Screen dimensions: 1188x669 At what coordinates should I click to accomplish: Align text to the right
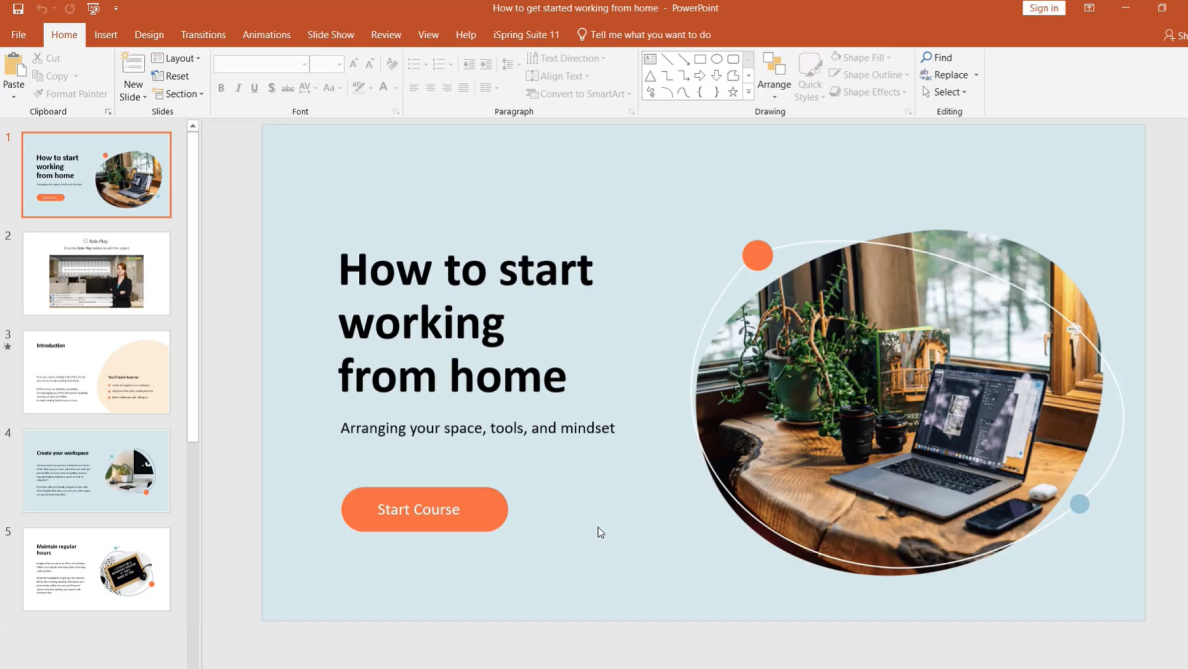tap(447, 88)
